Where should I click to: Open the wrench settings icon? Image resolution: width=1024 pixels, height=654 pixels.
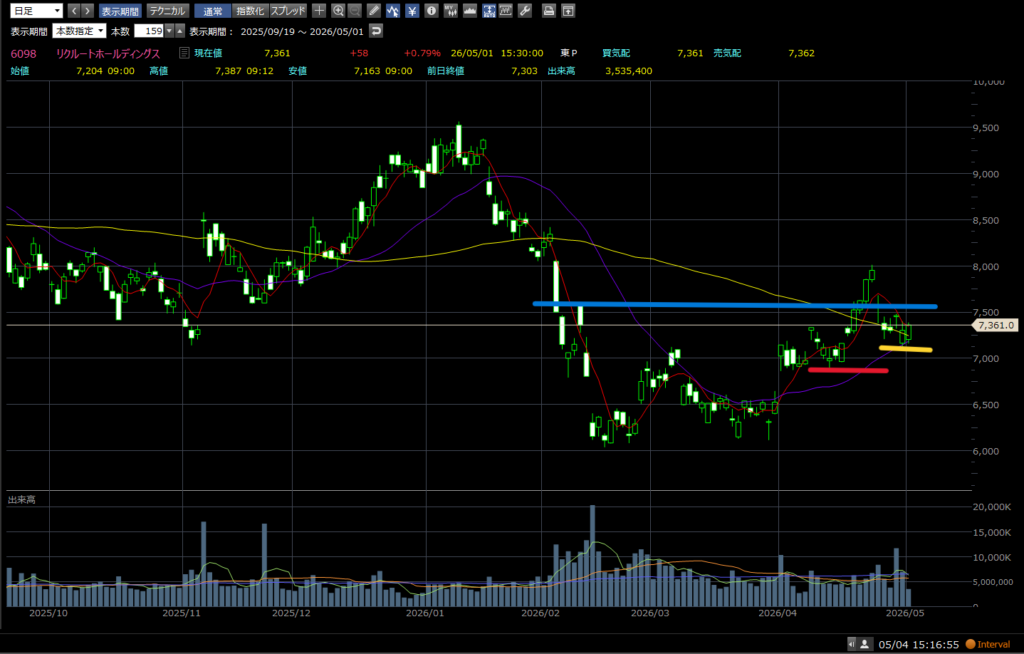point(525,10)
